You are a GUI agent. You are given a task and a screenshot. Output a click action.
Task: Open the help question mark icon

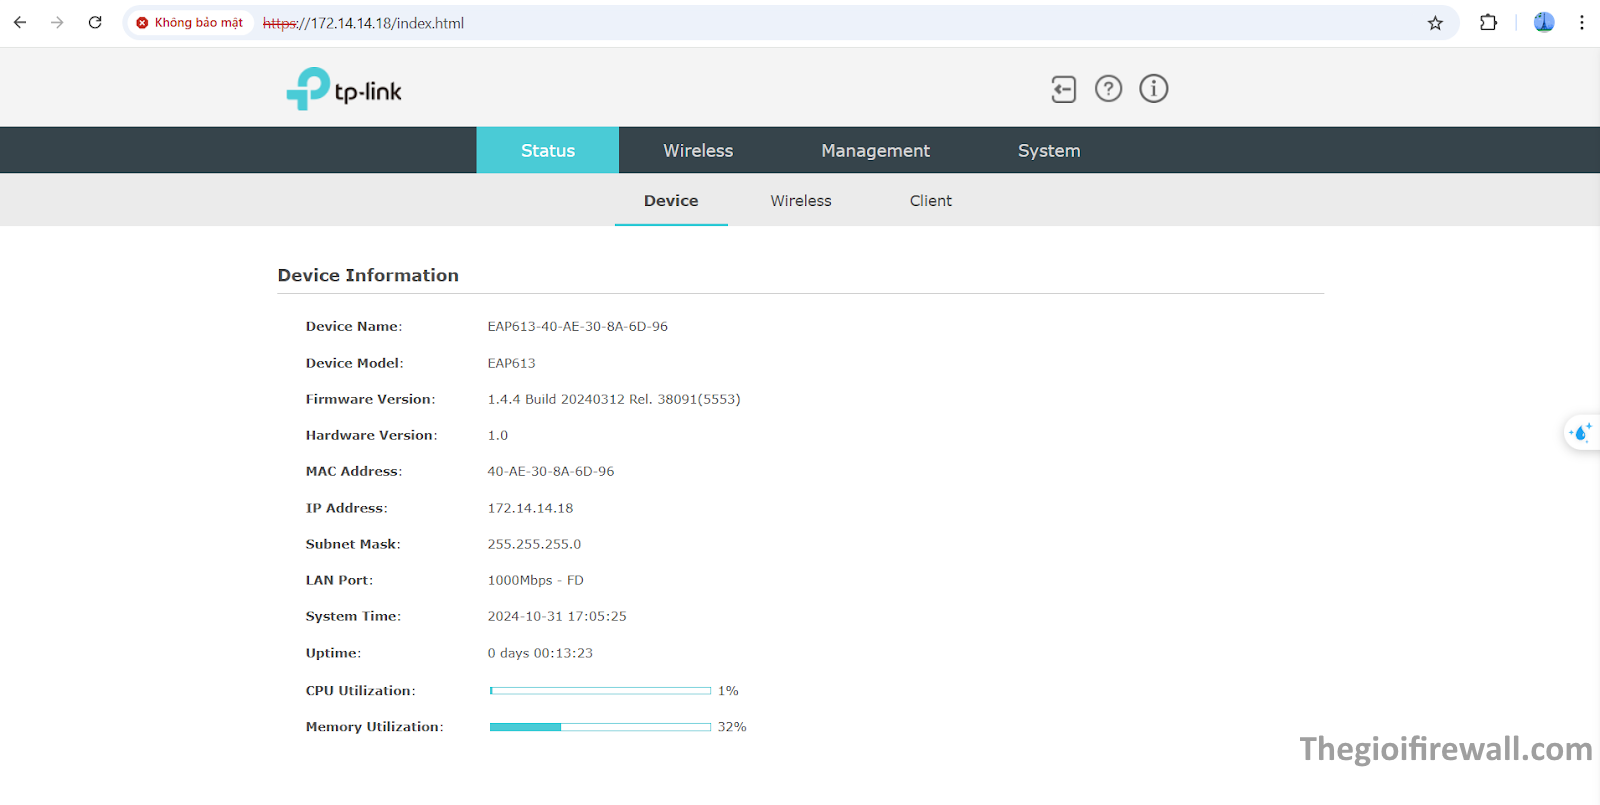point(1108,89)
